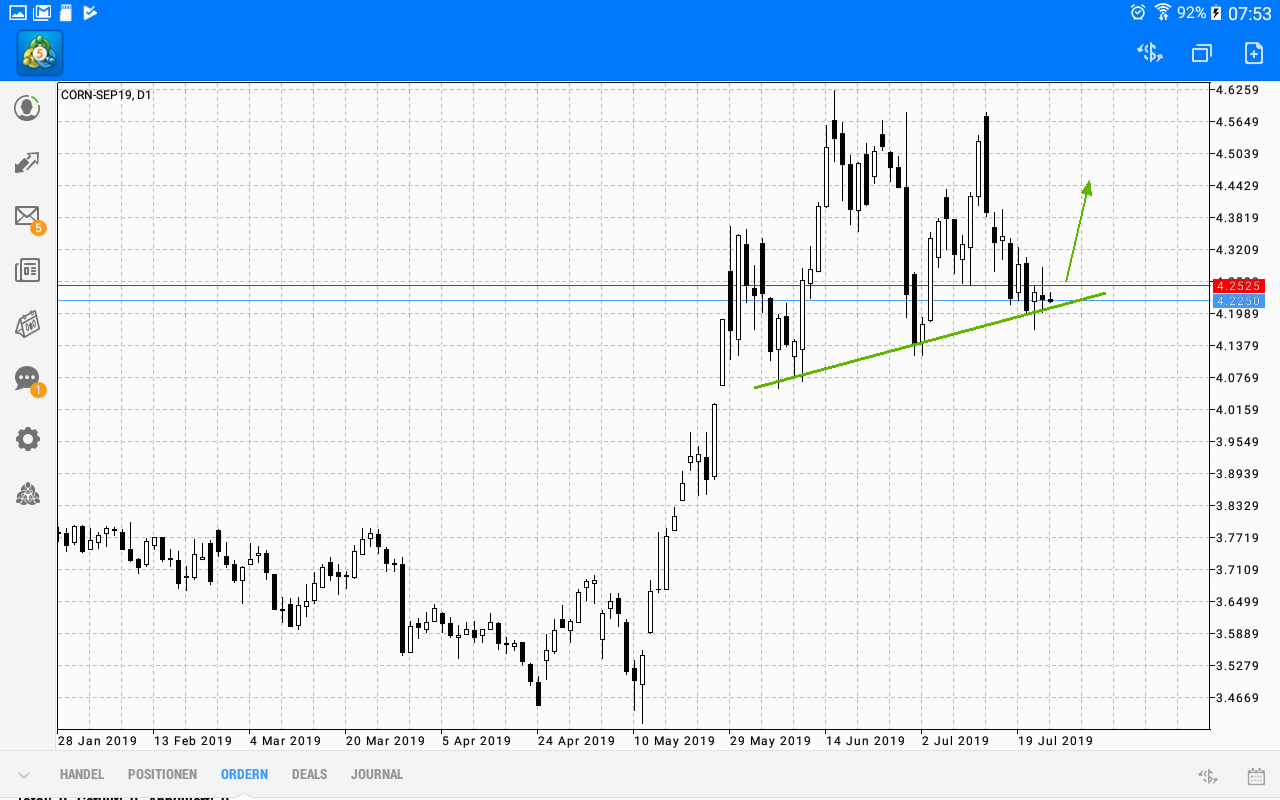This screenshot has height=800, width=1280.
Task: View the JOURNAL tab
Action: [x=377, y=774]
